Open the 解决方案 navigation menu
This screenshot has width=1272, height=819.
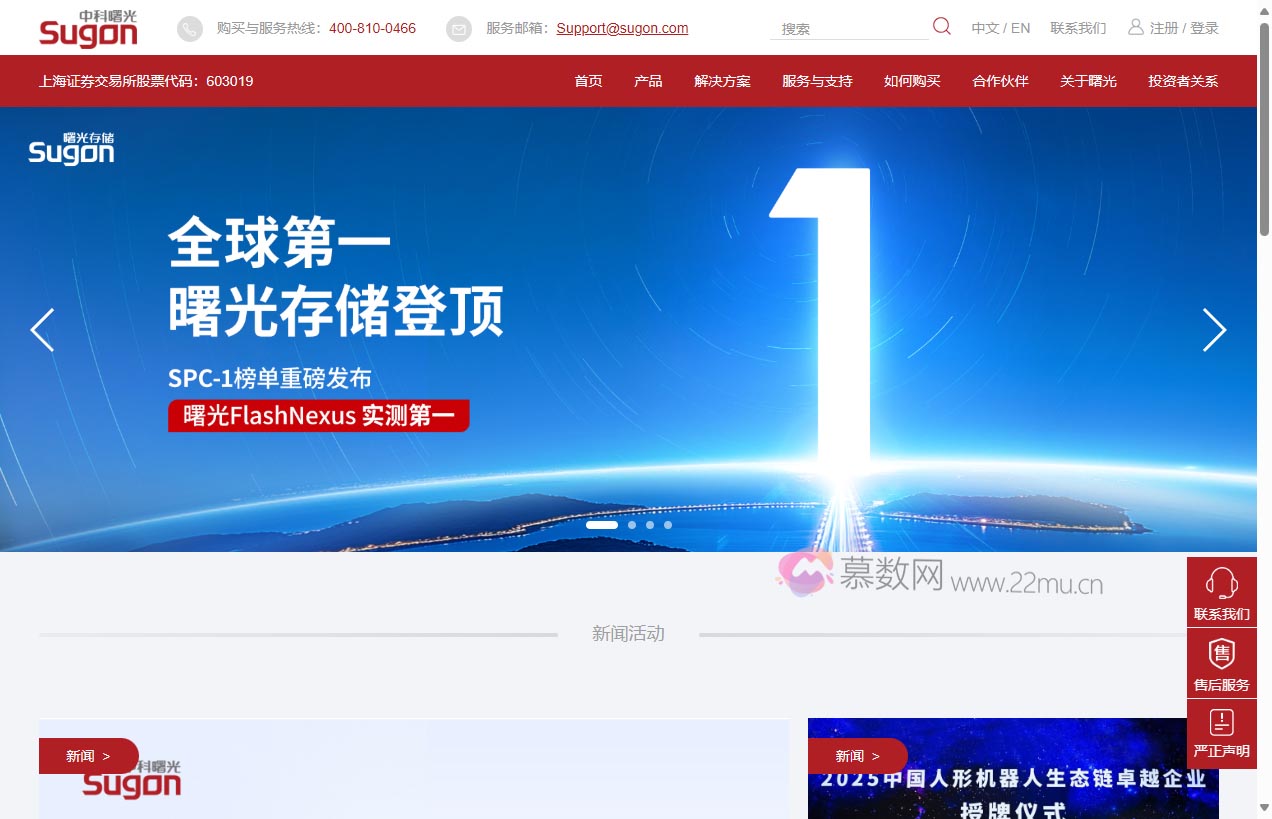721,81
